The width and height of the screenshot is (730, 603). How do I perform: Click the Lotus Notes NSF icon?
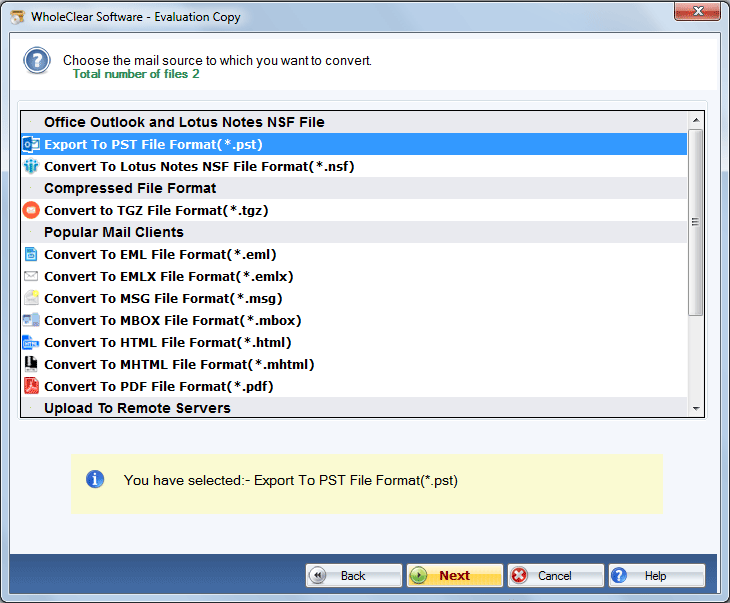coord(31,166)
